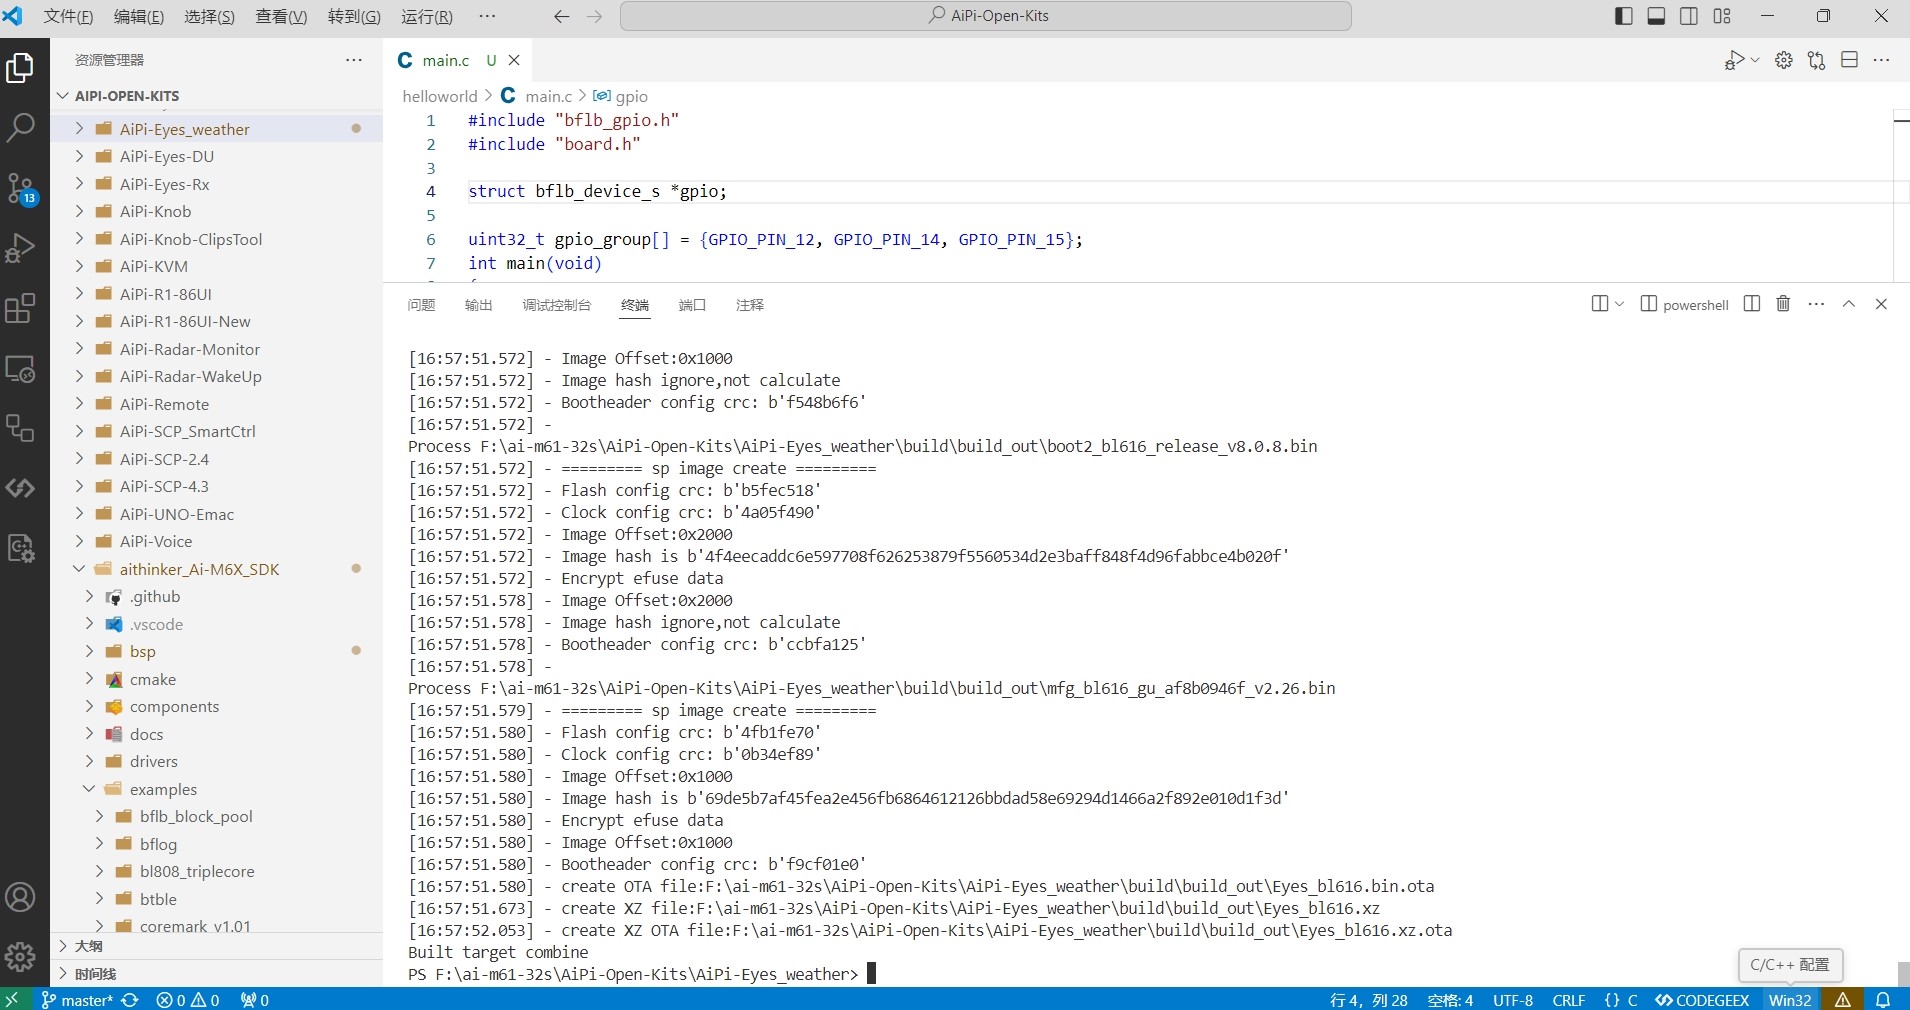1910x1010 pixels.
Task: Click the Run Code play icon
Action: point(1735,61)
